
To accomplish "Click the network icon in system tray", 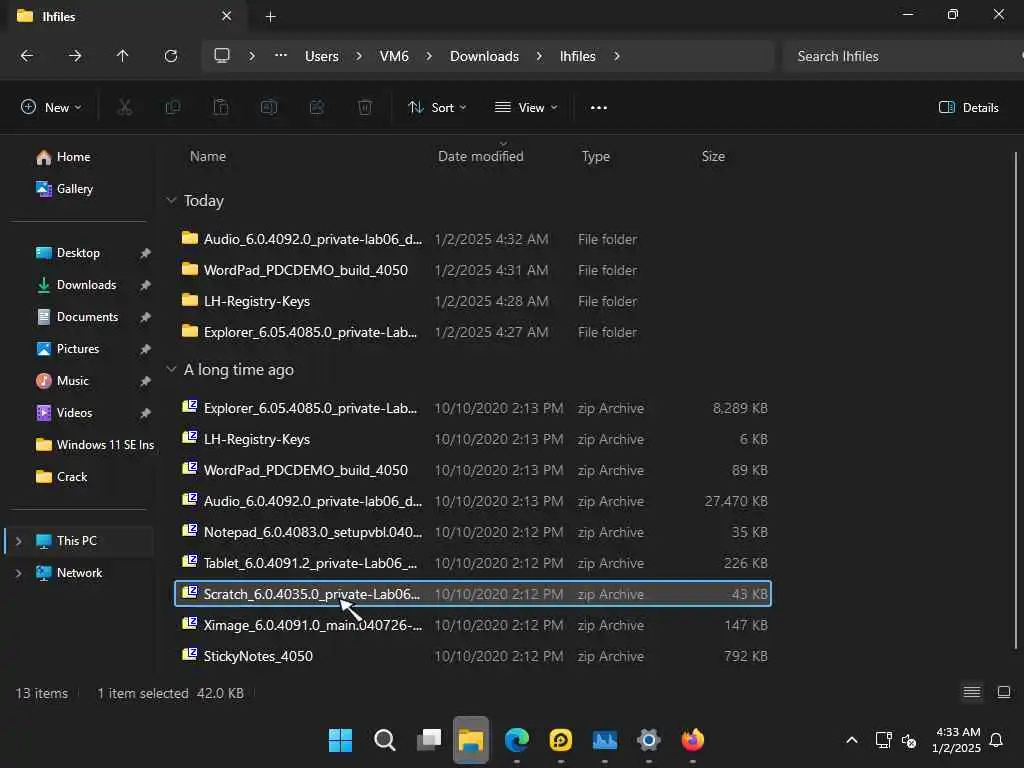I will 884,740.
